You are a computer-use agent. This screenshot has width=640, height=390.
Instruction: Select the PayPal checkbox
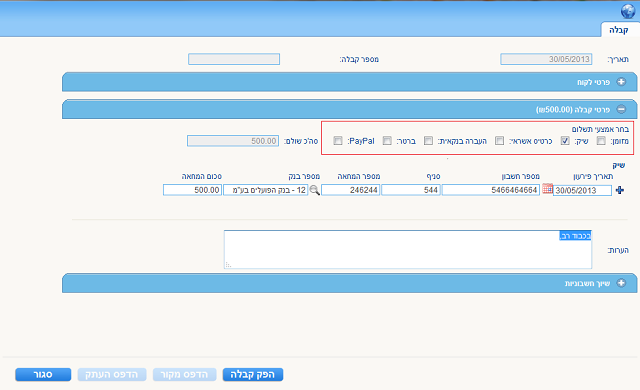click(x=338, y=141)
